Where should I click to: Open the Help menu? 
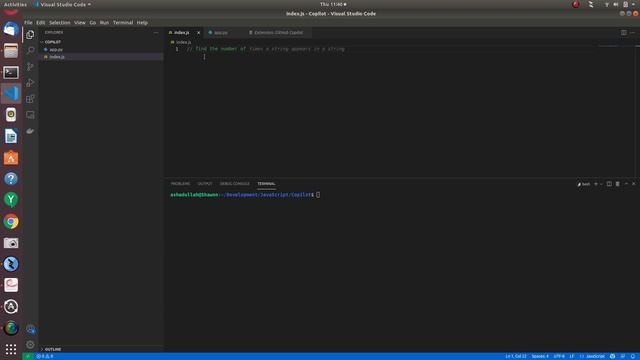(x=142, y=23)
